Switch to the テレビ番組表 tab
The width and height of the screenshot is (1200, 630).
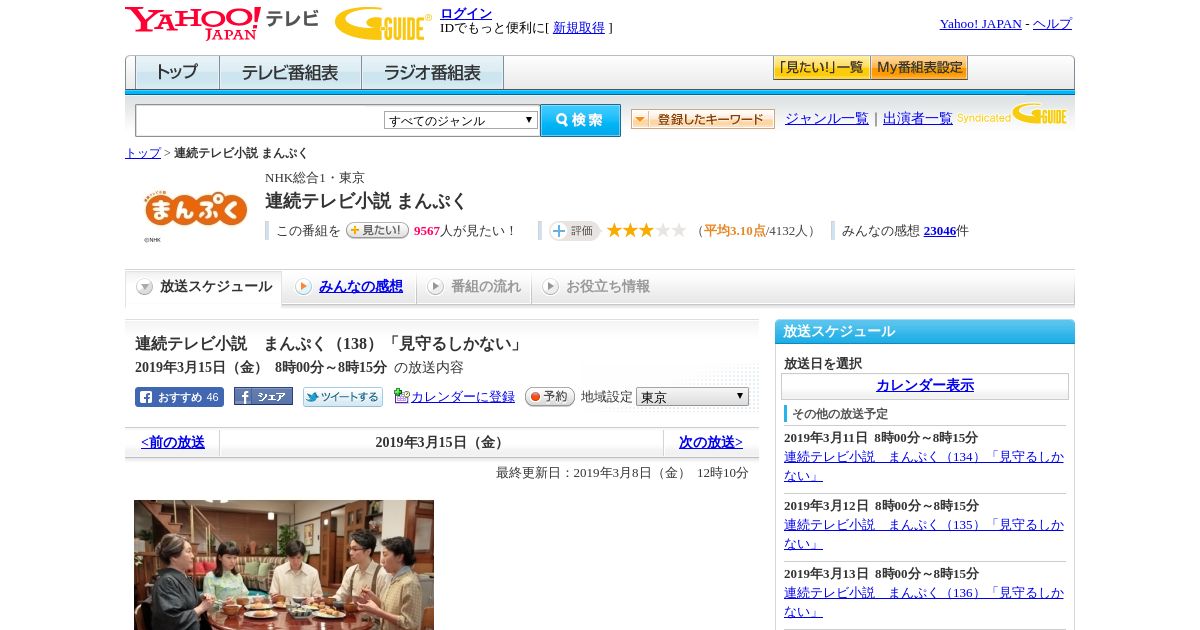click(290, 73)
